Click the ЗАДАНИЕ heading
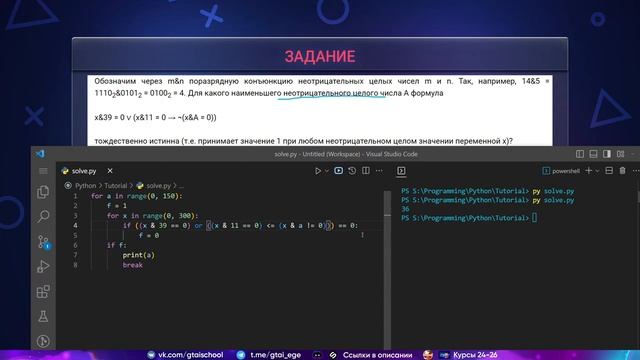 [x=320, y=56]
